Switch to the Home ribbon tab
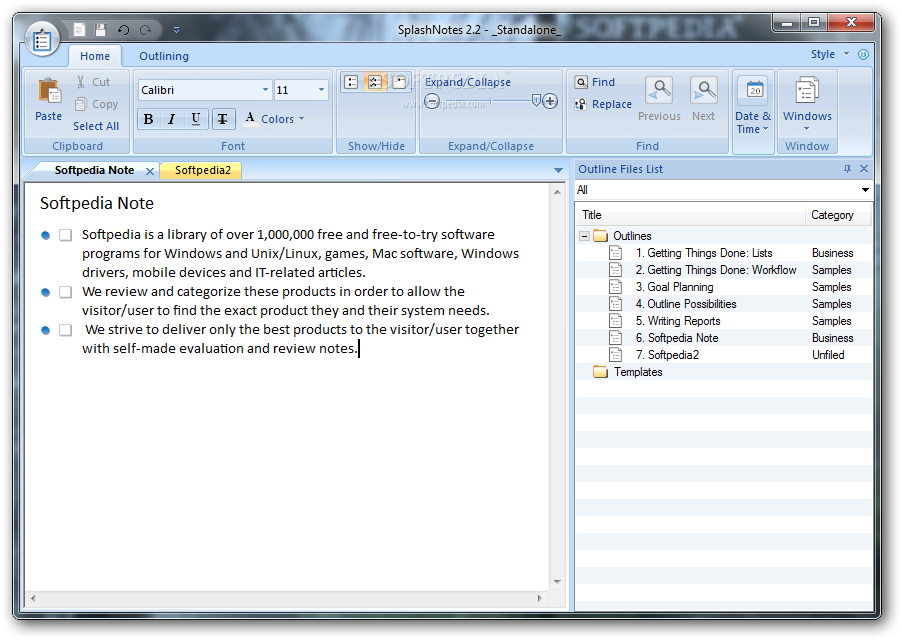 coord(95,56)
